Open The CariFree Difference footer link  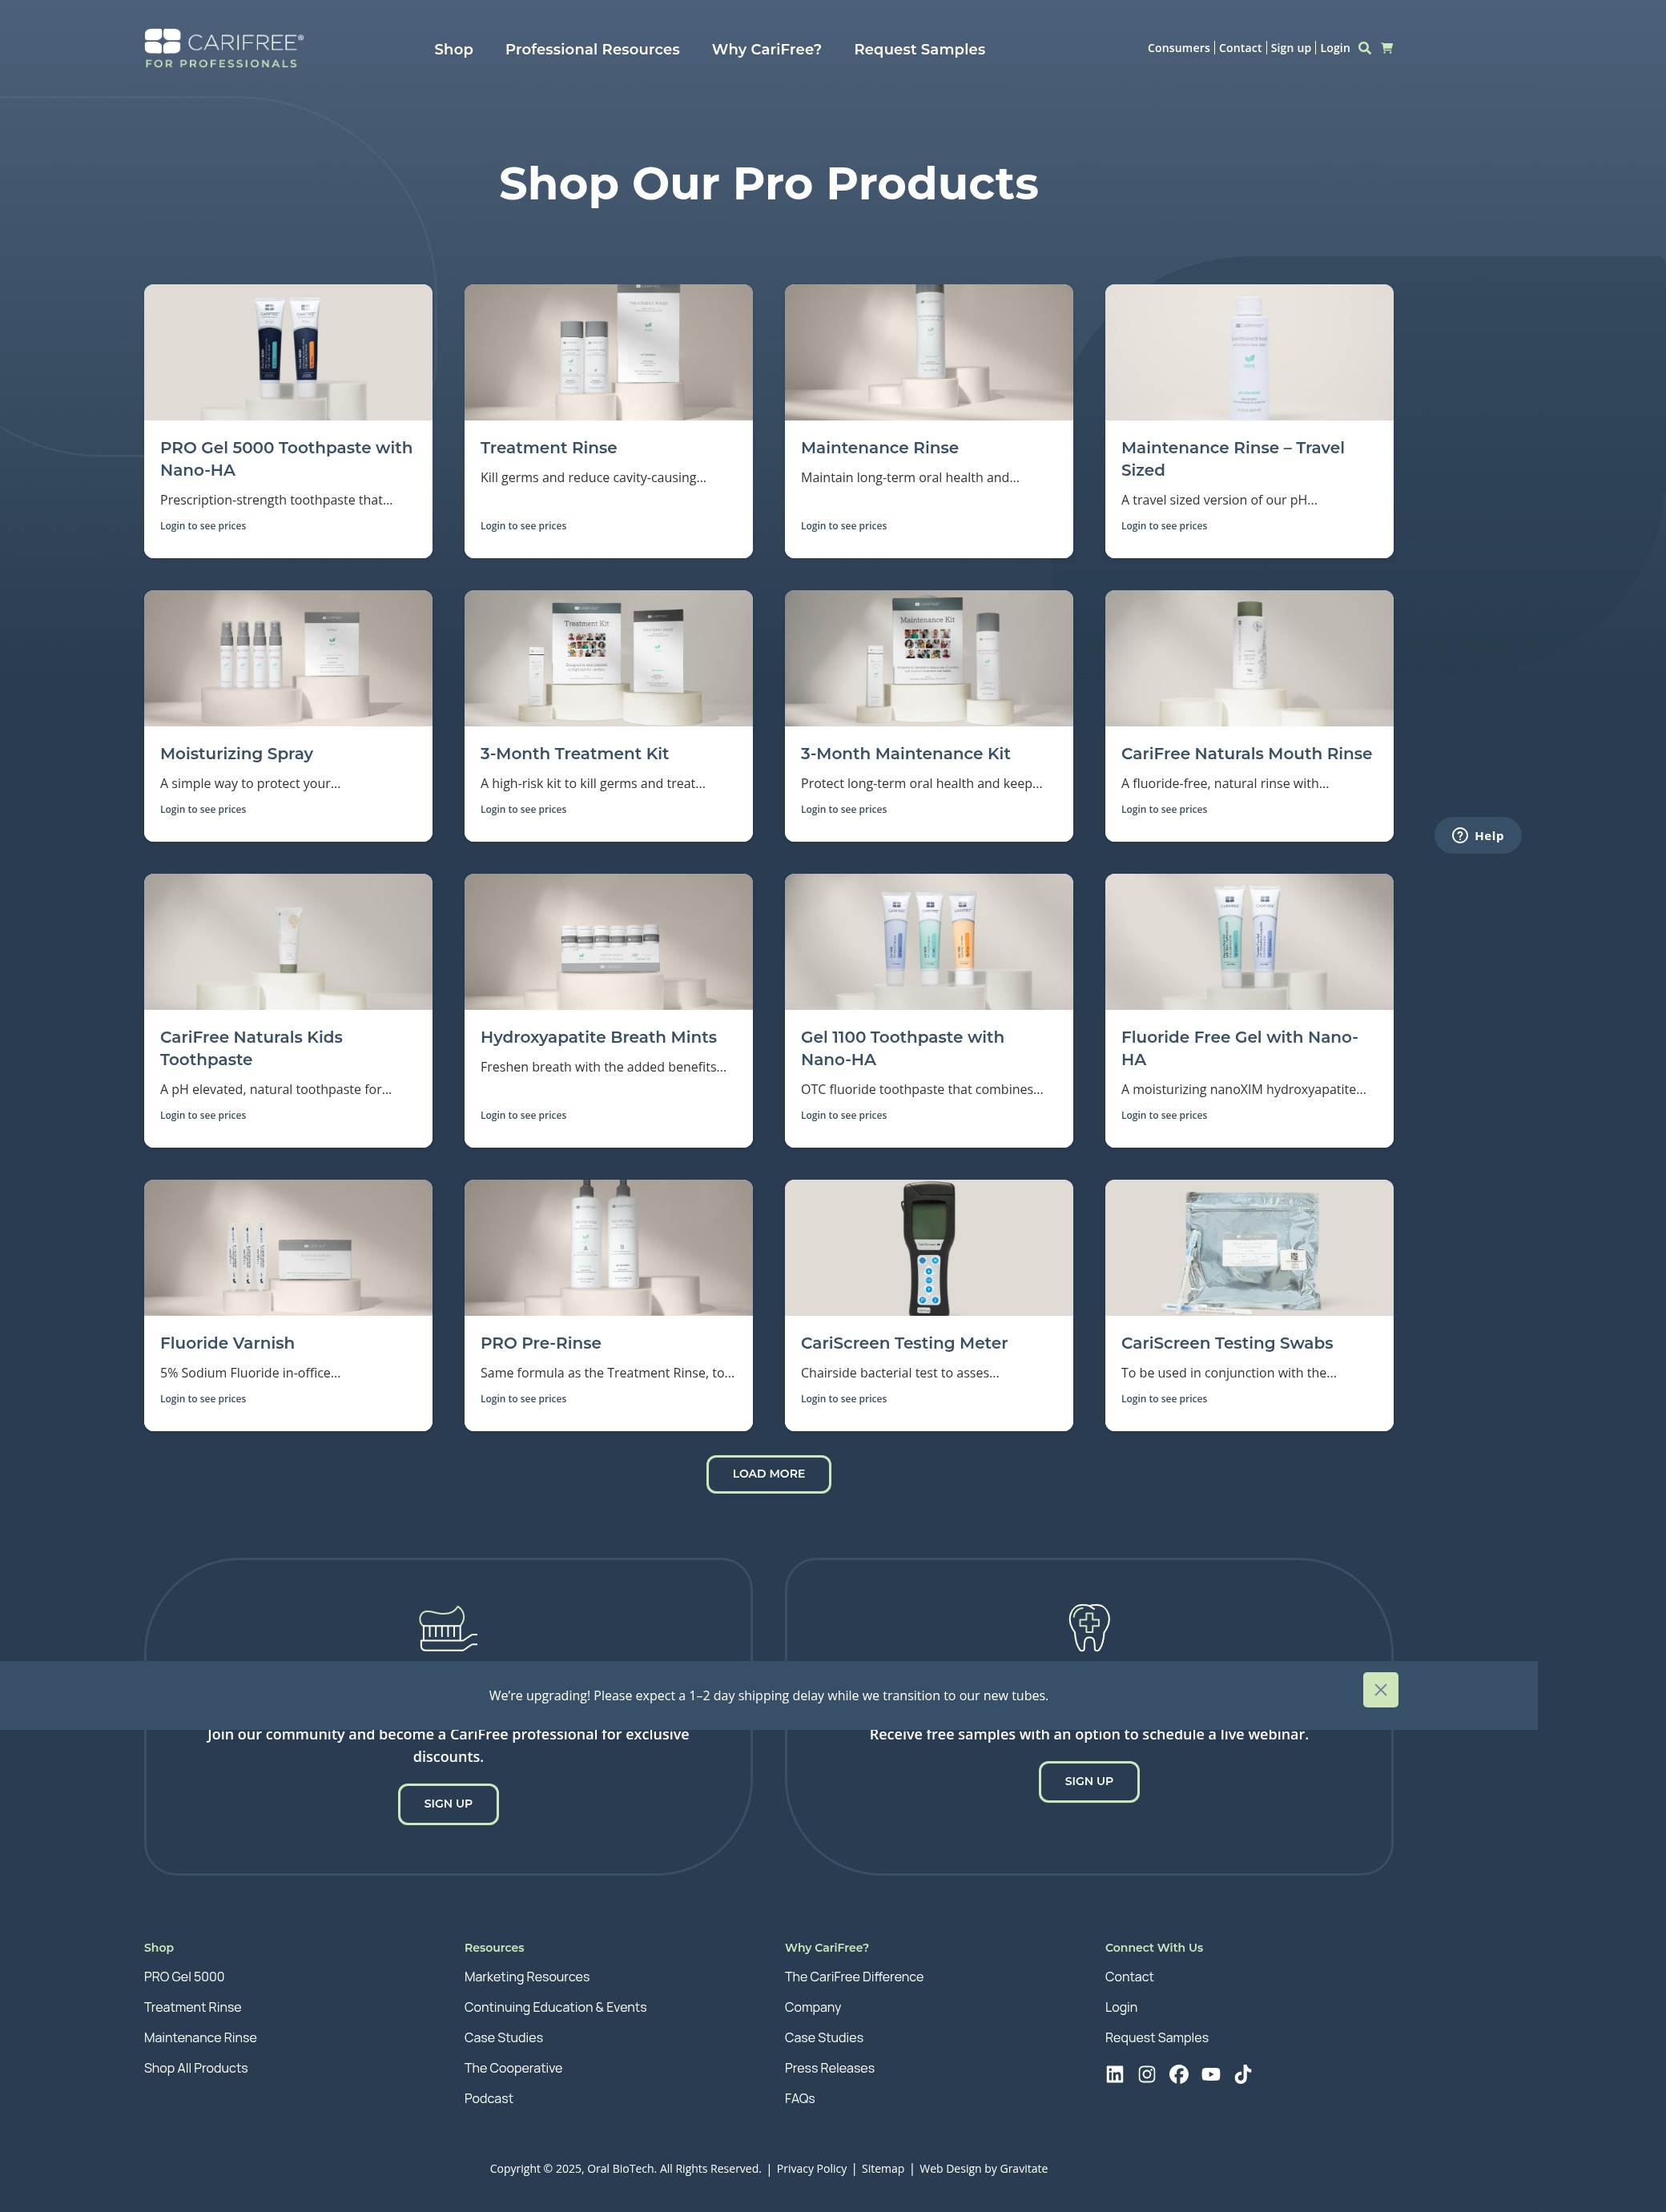(854, 1977)
